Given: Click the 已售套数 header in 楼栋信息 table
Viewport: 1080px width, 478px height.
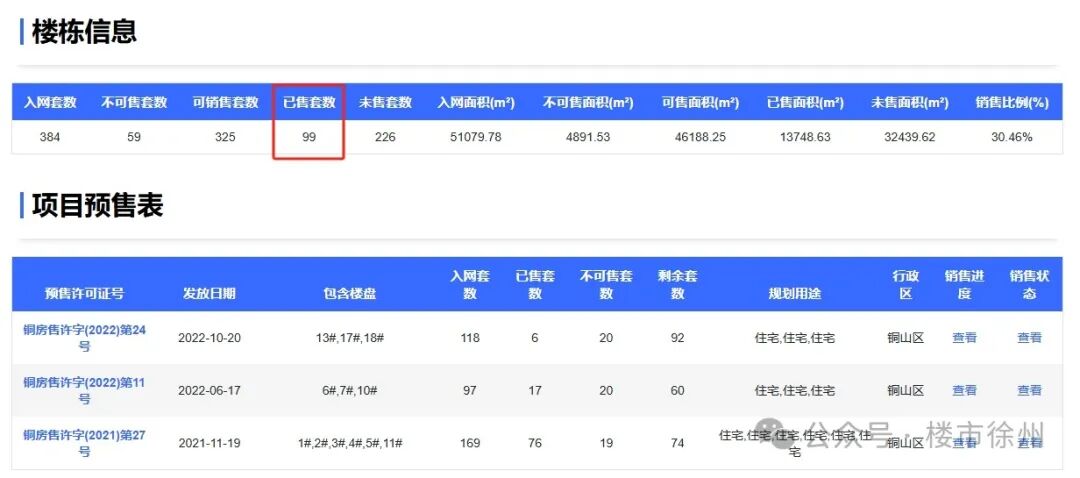Looking at the screenshot, I should point(309,103).
